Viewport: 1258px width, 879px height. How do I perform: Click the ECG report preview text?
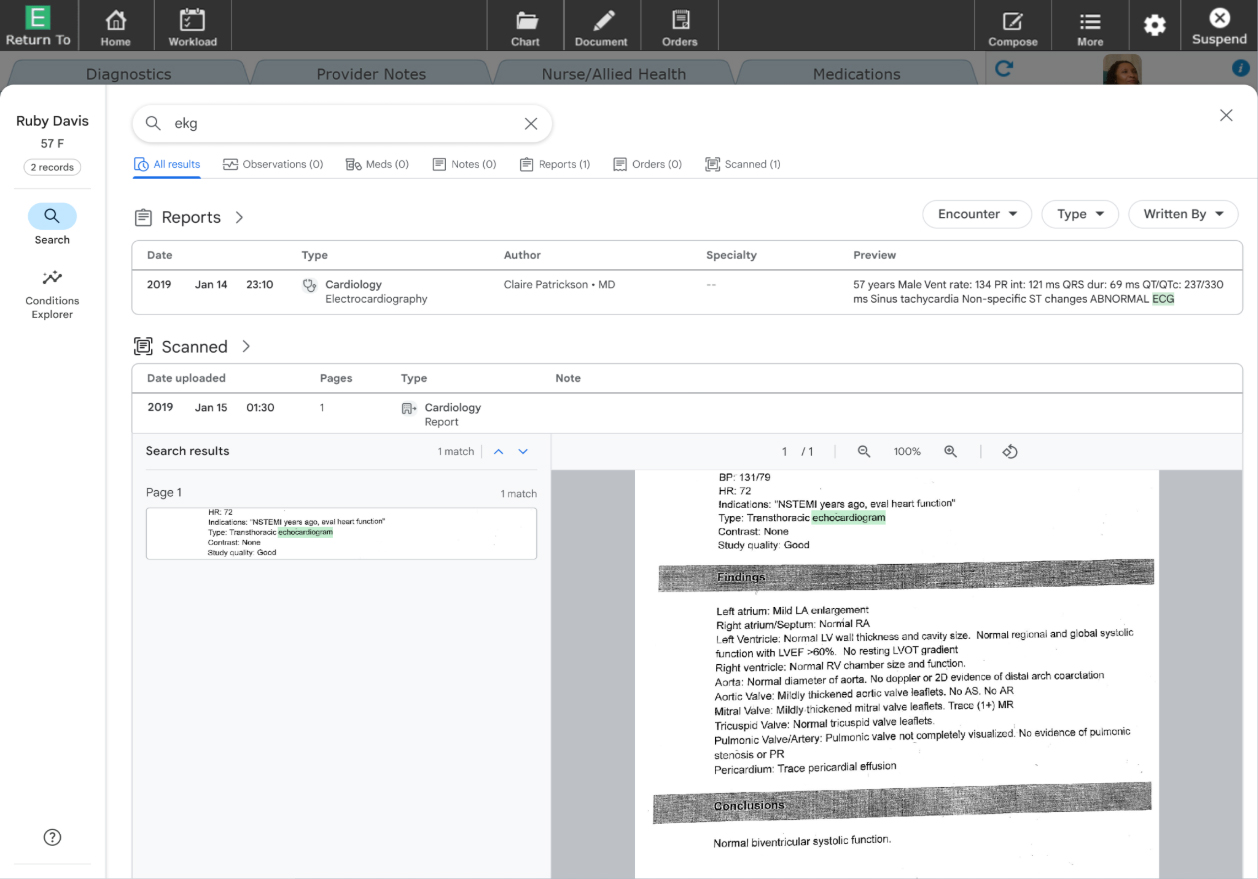point(1038,292)
